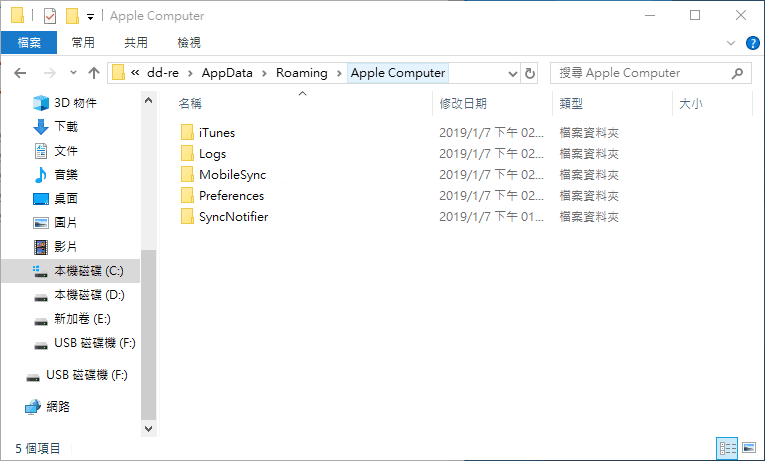
Task: Open the address bar history dropdown
Action: pos(512,73)
